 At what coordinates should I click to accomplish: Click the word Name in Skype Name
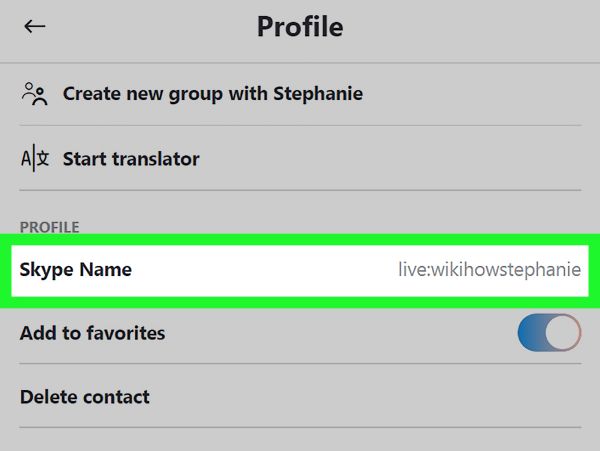106,269
